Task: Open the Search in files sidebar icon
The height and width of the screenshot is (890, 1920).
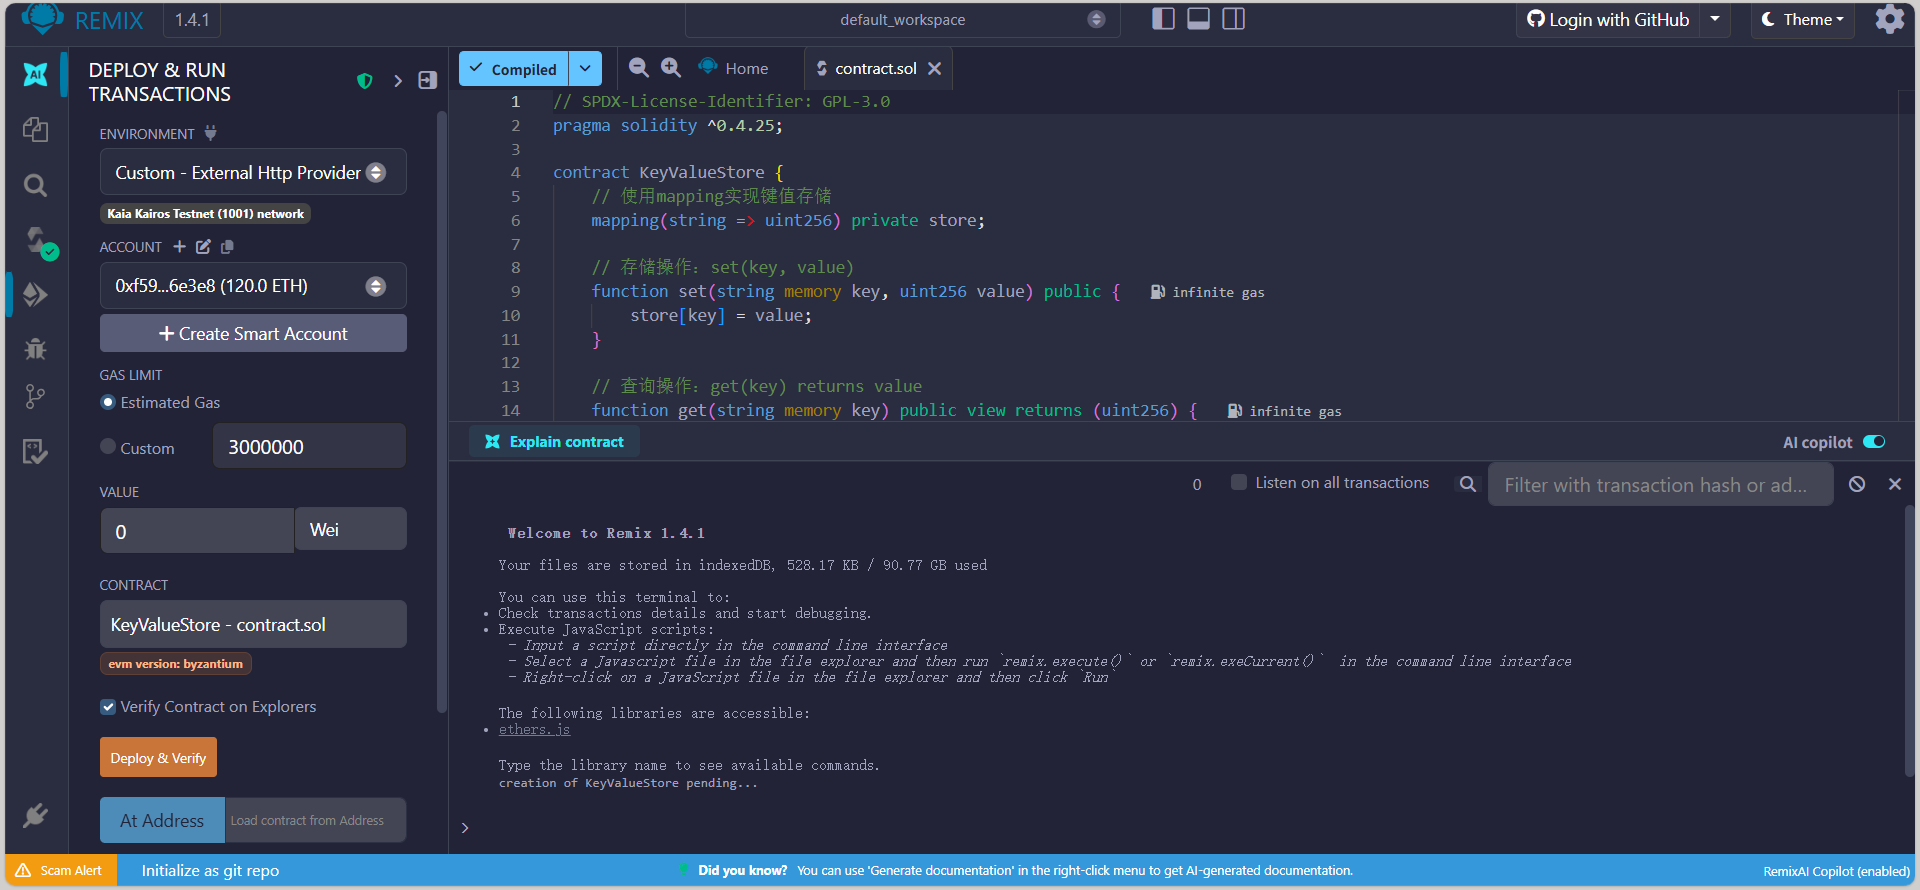Action: click(x=35, y=185)
